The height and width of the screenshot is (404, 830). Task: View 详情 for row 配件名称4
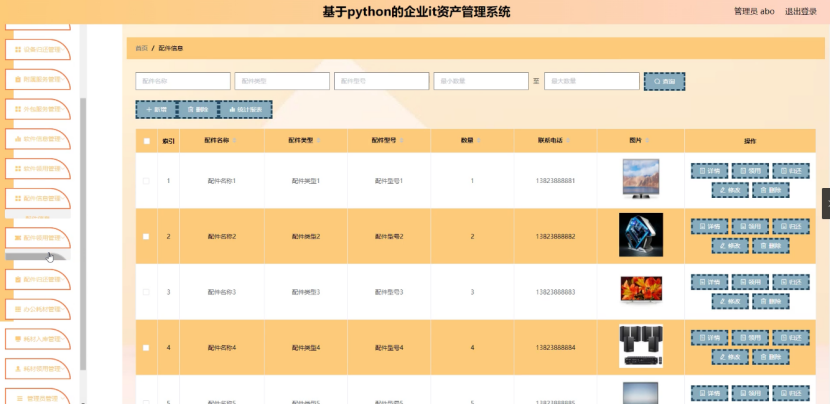[709, 338]
